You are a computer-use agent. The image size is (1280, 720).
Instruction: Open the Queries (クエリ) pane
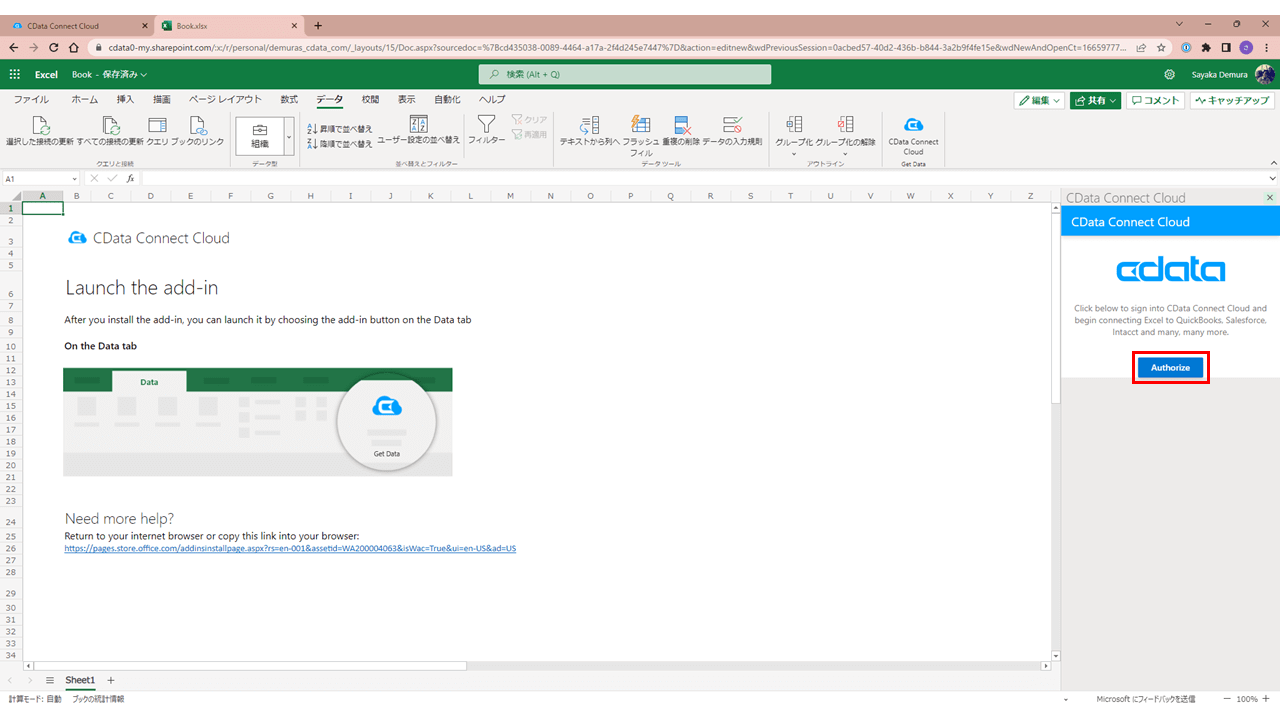click(x=157, y=131)
